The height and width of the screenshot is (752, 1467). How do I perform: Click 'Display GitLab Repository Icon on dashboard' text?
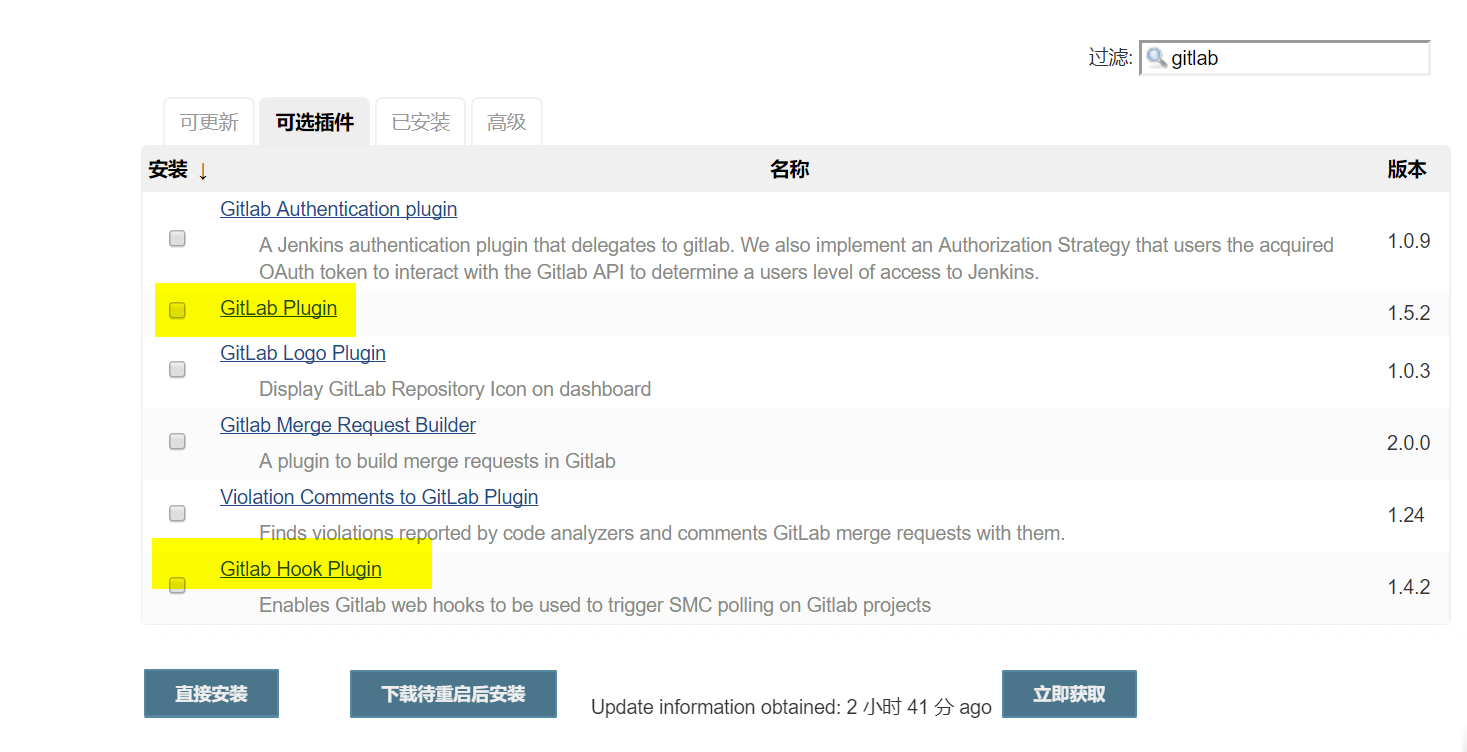[x=455, y=389]
